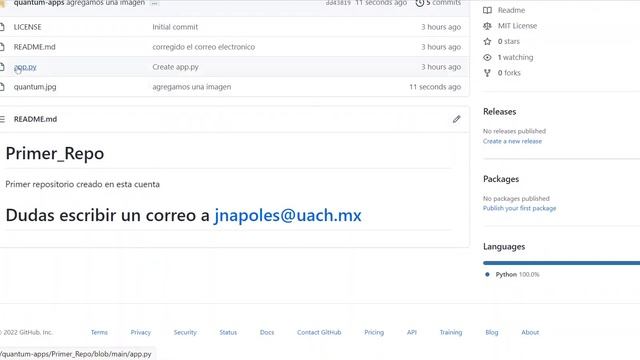Open the About footer link
Viewport: 640px width, 360px height.
tap(530, 332)
